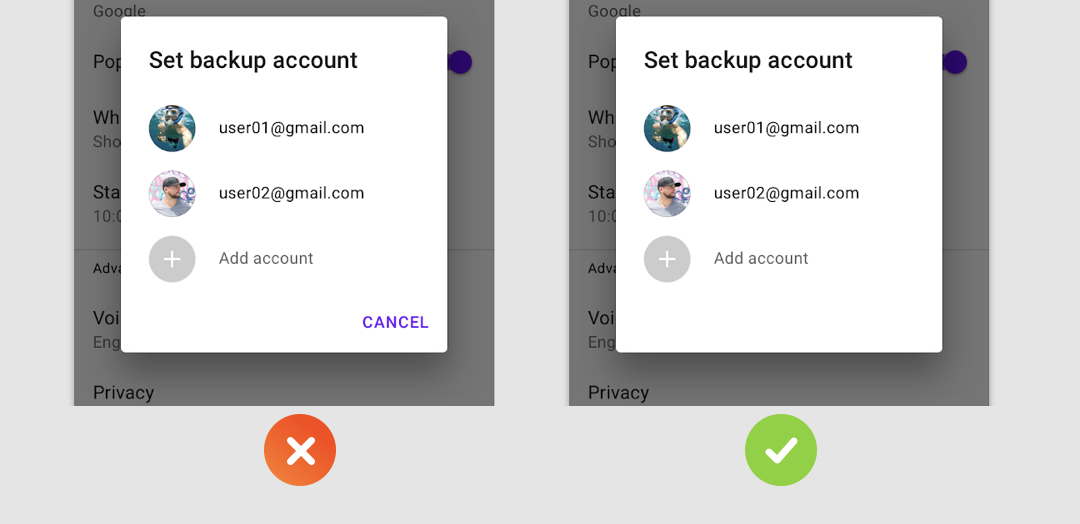The image size is (1080, 524).
Task: Click the capped man avatar in left dialog
Action: [x=172, y=193]
